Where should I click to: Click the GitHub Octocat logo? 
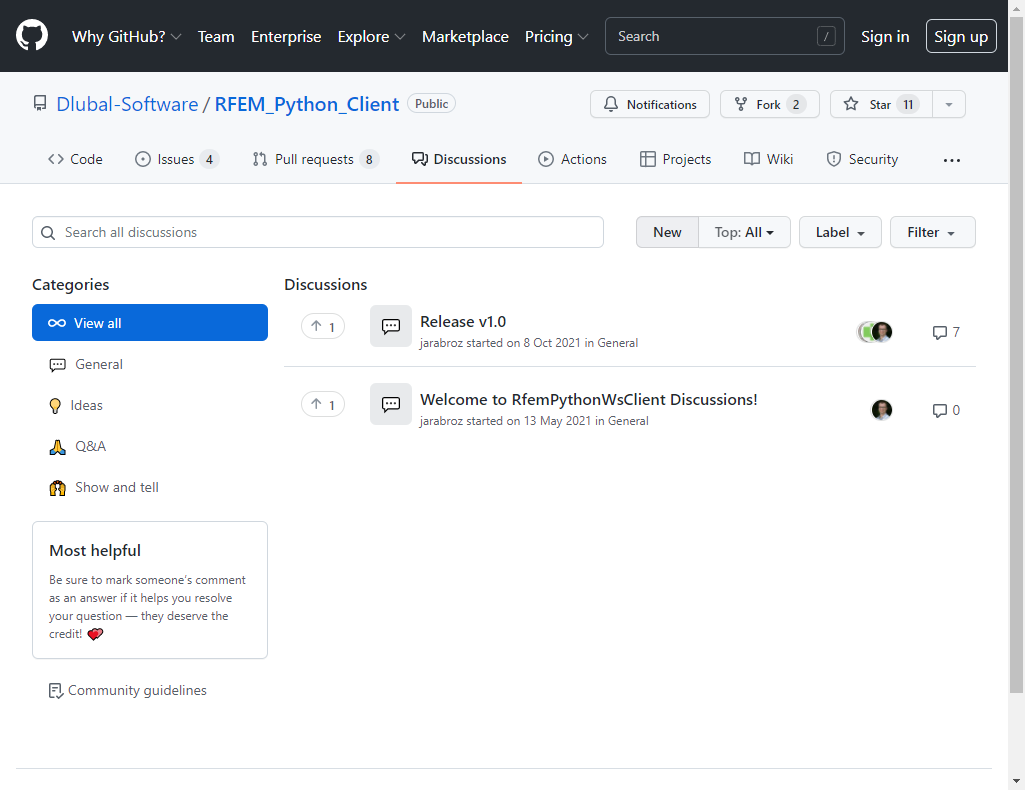coord(32,36)
